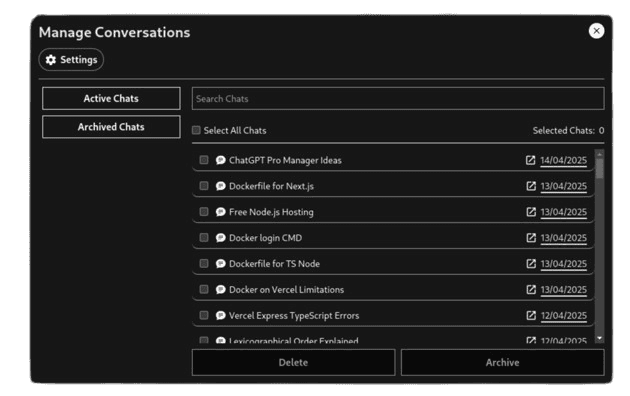
Task: Switch to the Archived Chats tab
Action: tap(111, 127)
